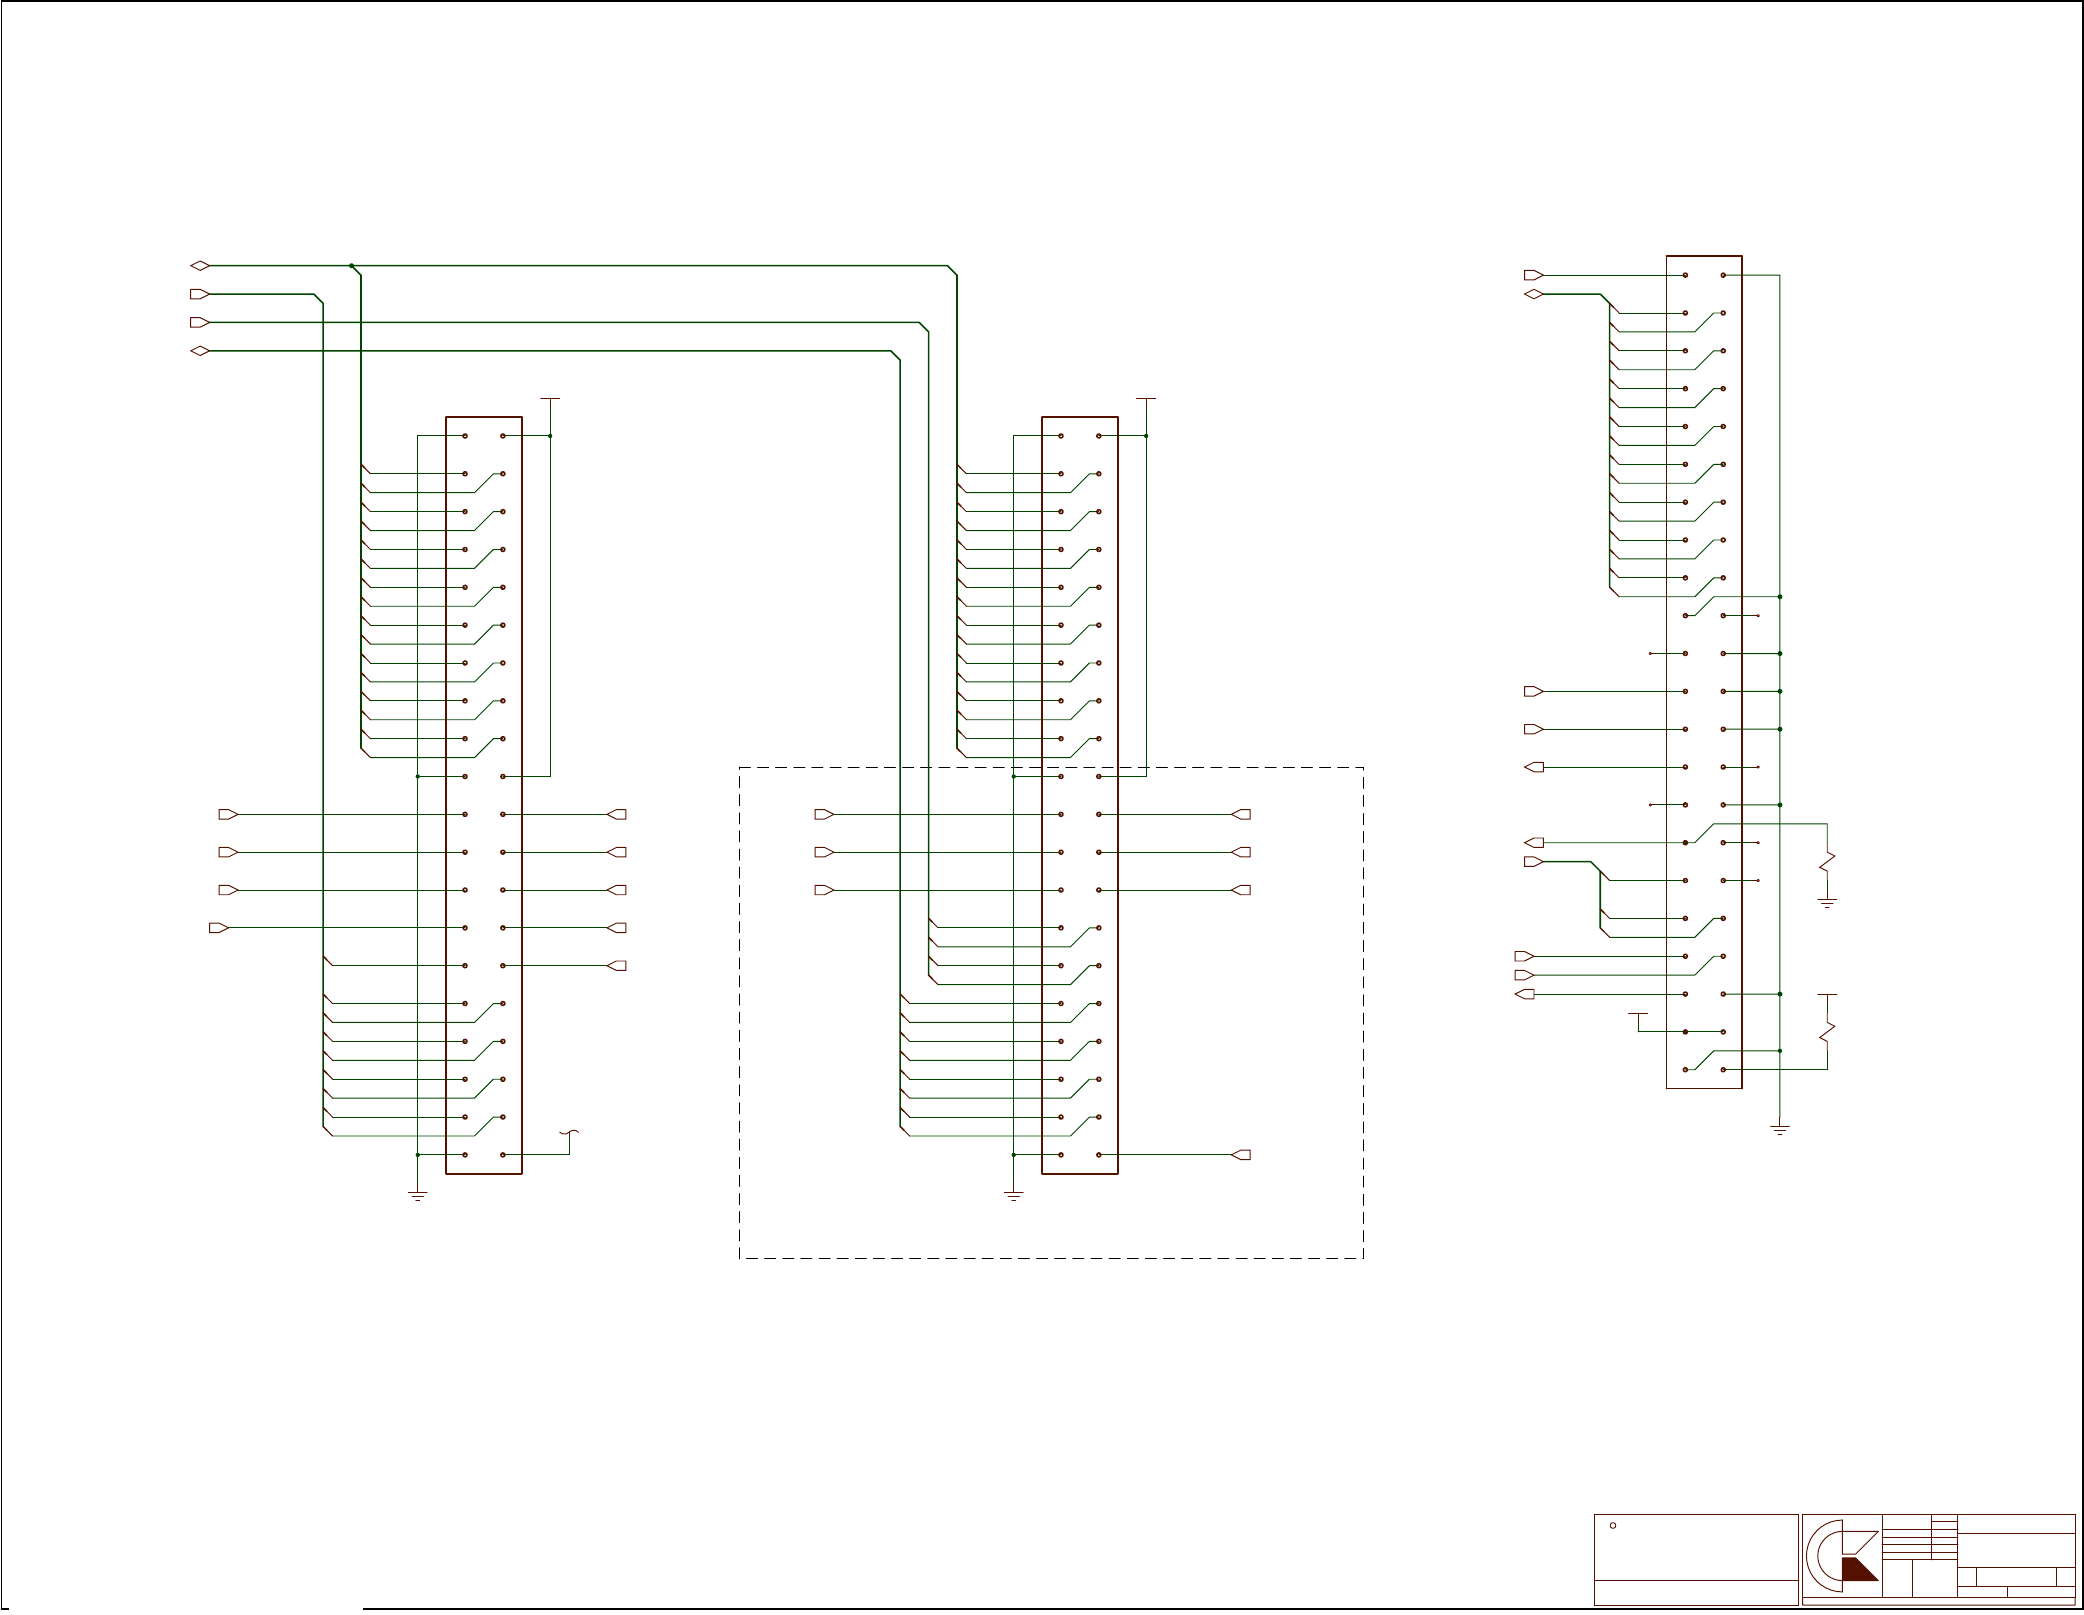Click topmost bidirectional port at upper left
Screen dimensions: 2084x1615
coord(200,266)
